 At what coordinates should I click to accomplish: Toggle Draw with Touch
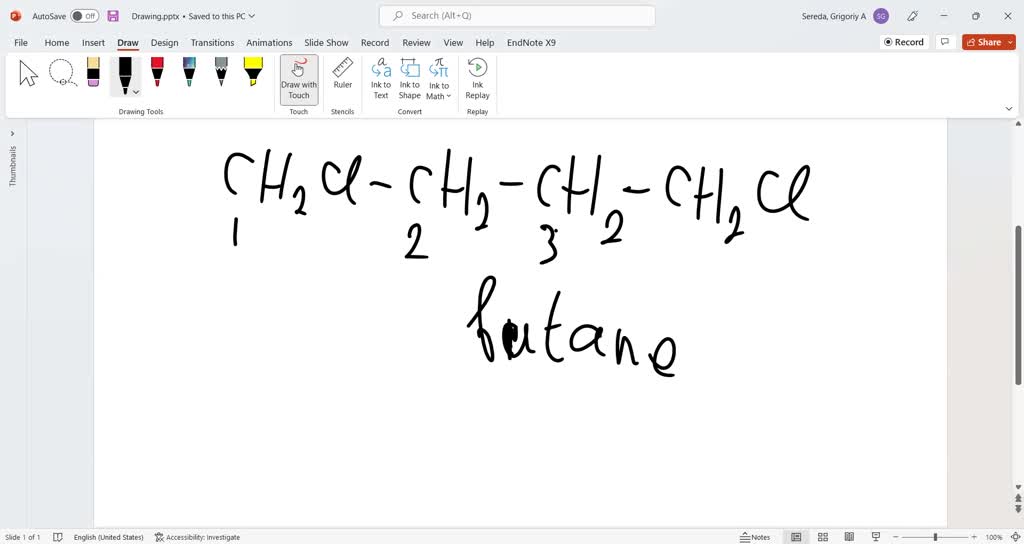(299, 79)
